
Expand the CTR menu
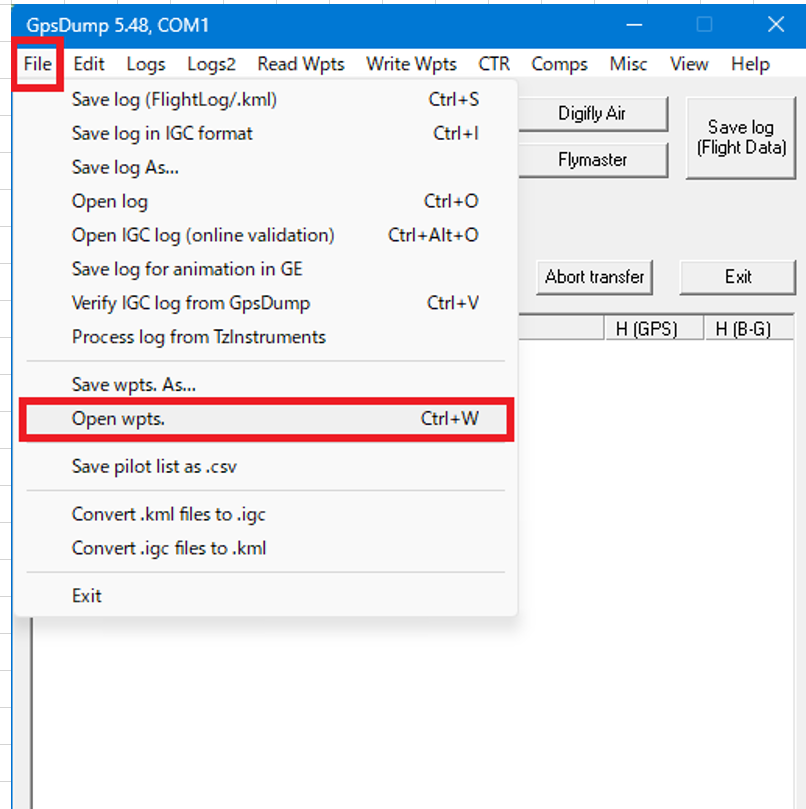[493, 64]
